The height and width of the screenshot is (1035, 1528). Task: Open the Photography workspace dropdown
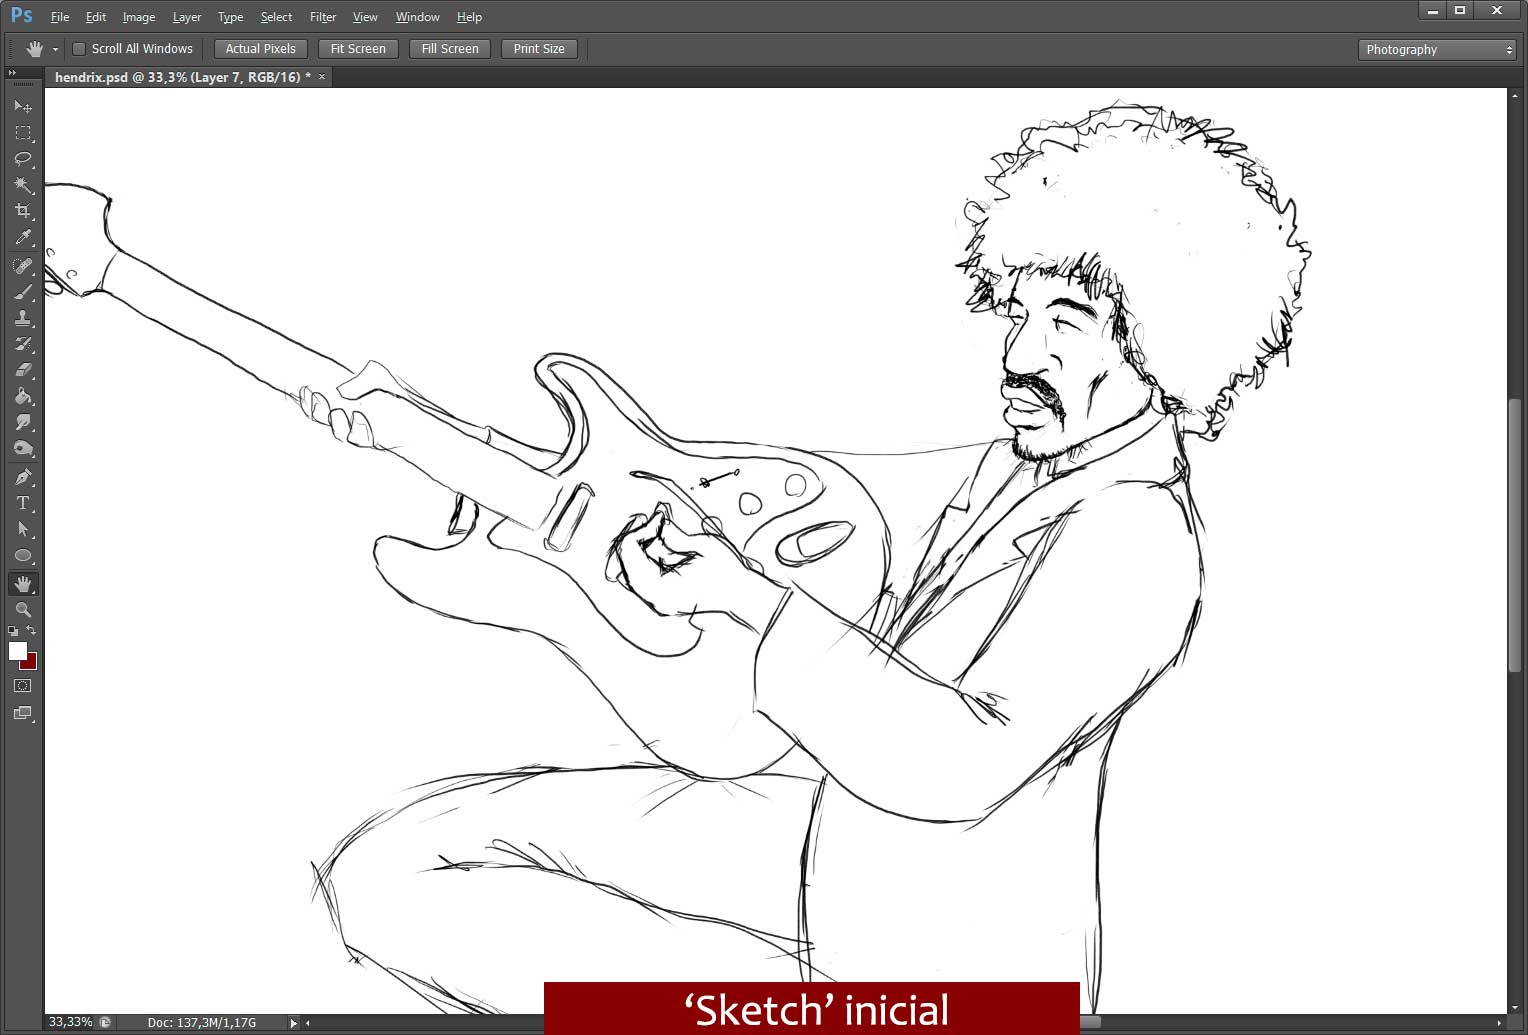pos(1437,49)
